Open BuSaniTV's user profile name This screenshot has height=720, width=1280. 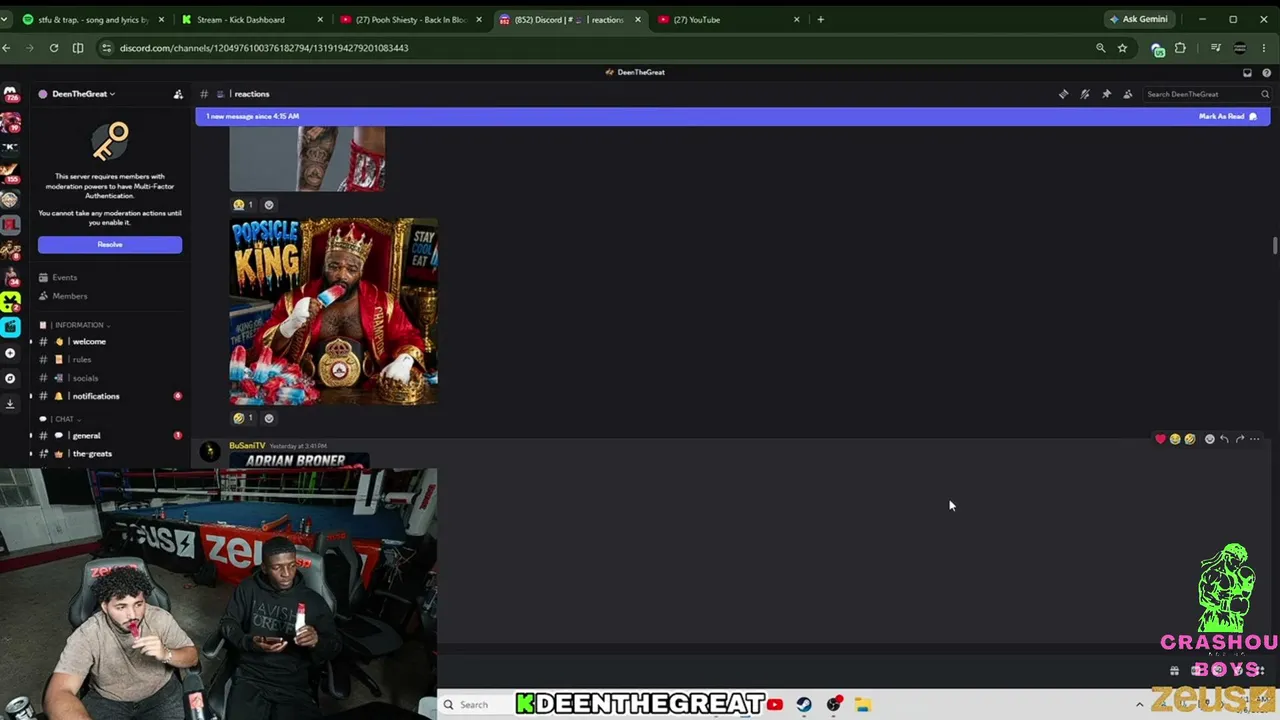pyautogui.click(x=247, y=445)
